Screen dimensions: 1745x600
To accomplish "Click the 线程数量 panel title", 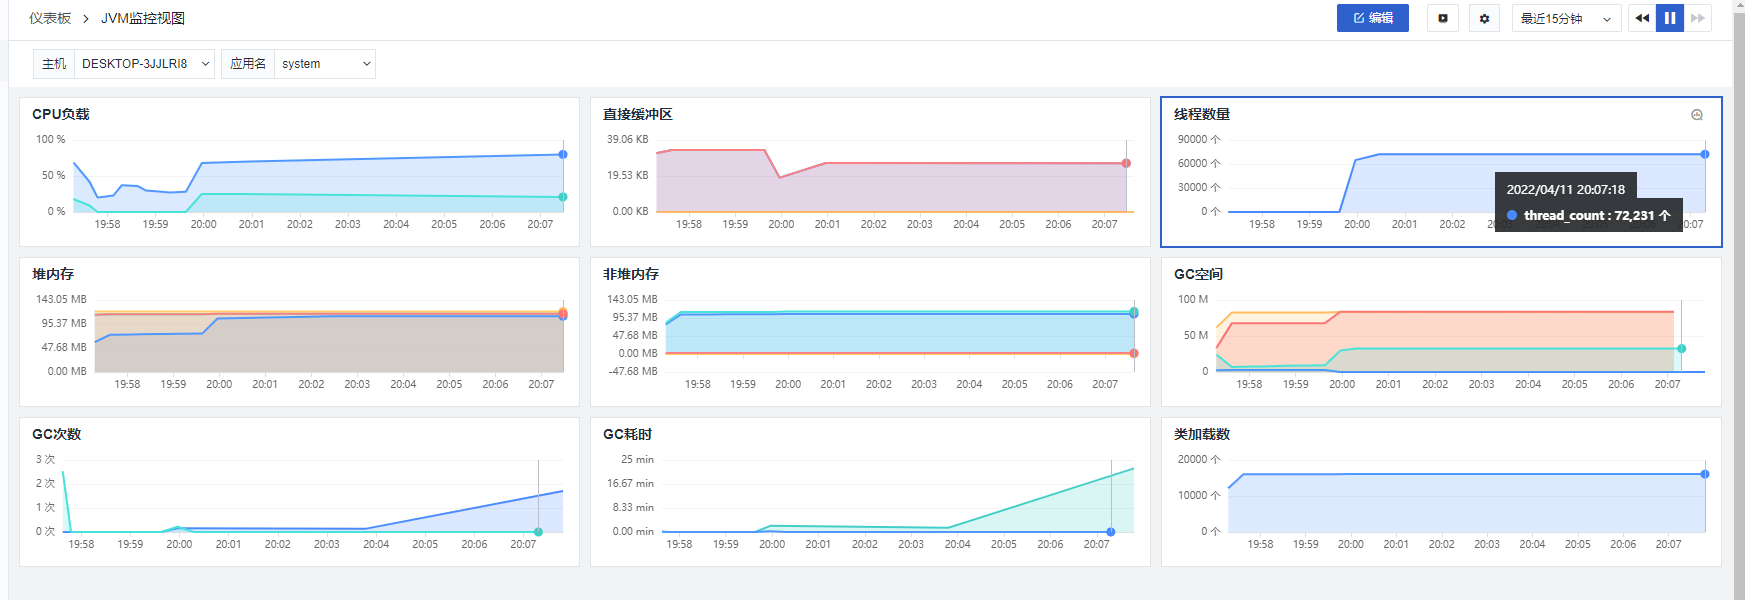I will click(x=1202, y=114).
